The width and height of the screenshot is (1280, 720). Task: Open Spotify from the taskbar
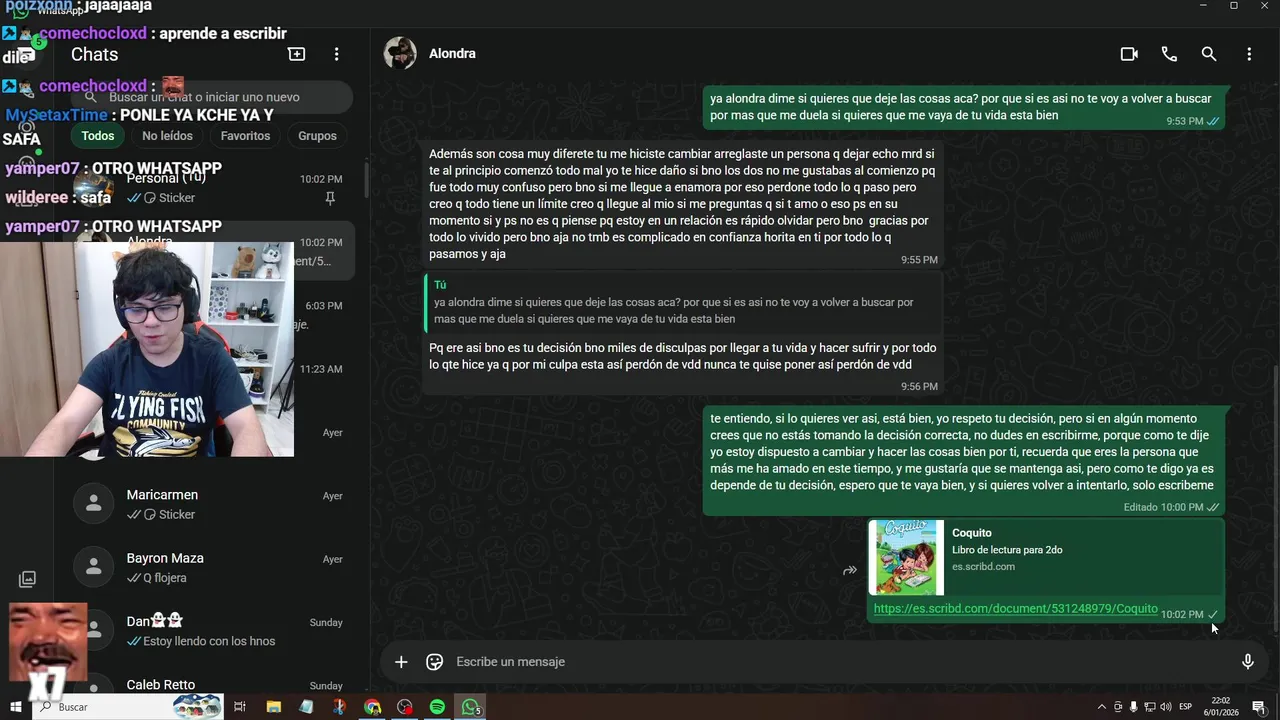pos(437,707)
